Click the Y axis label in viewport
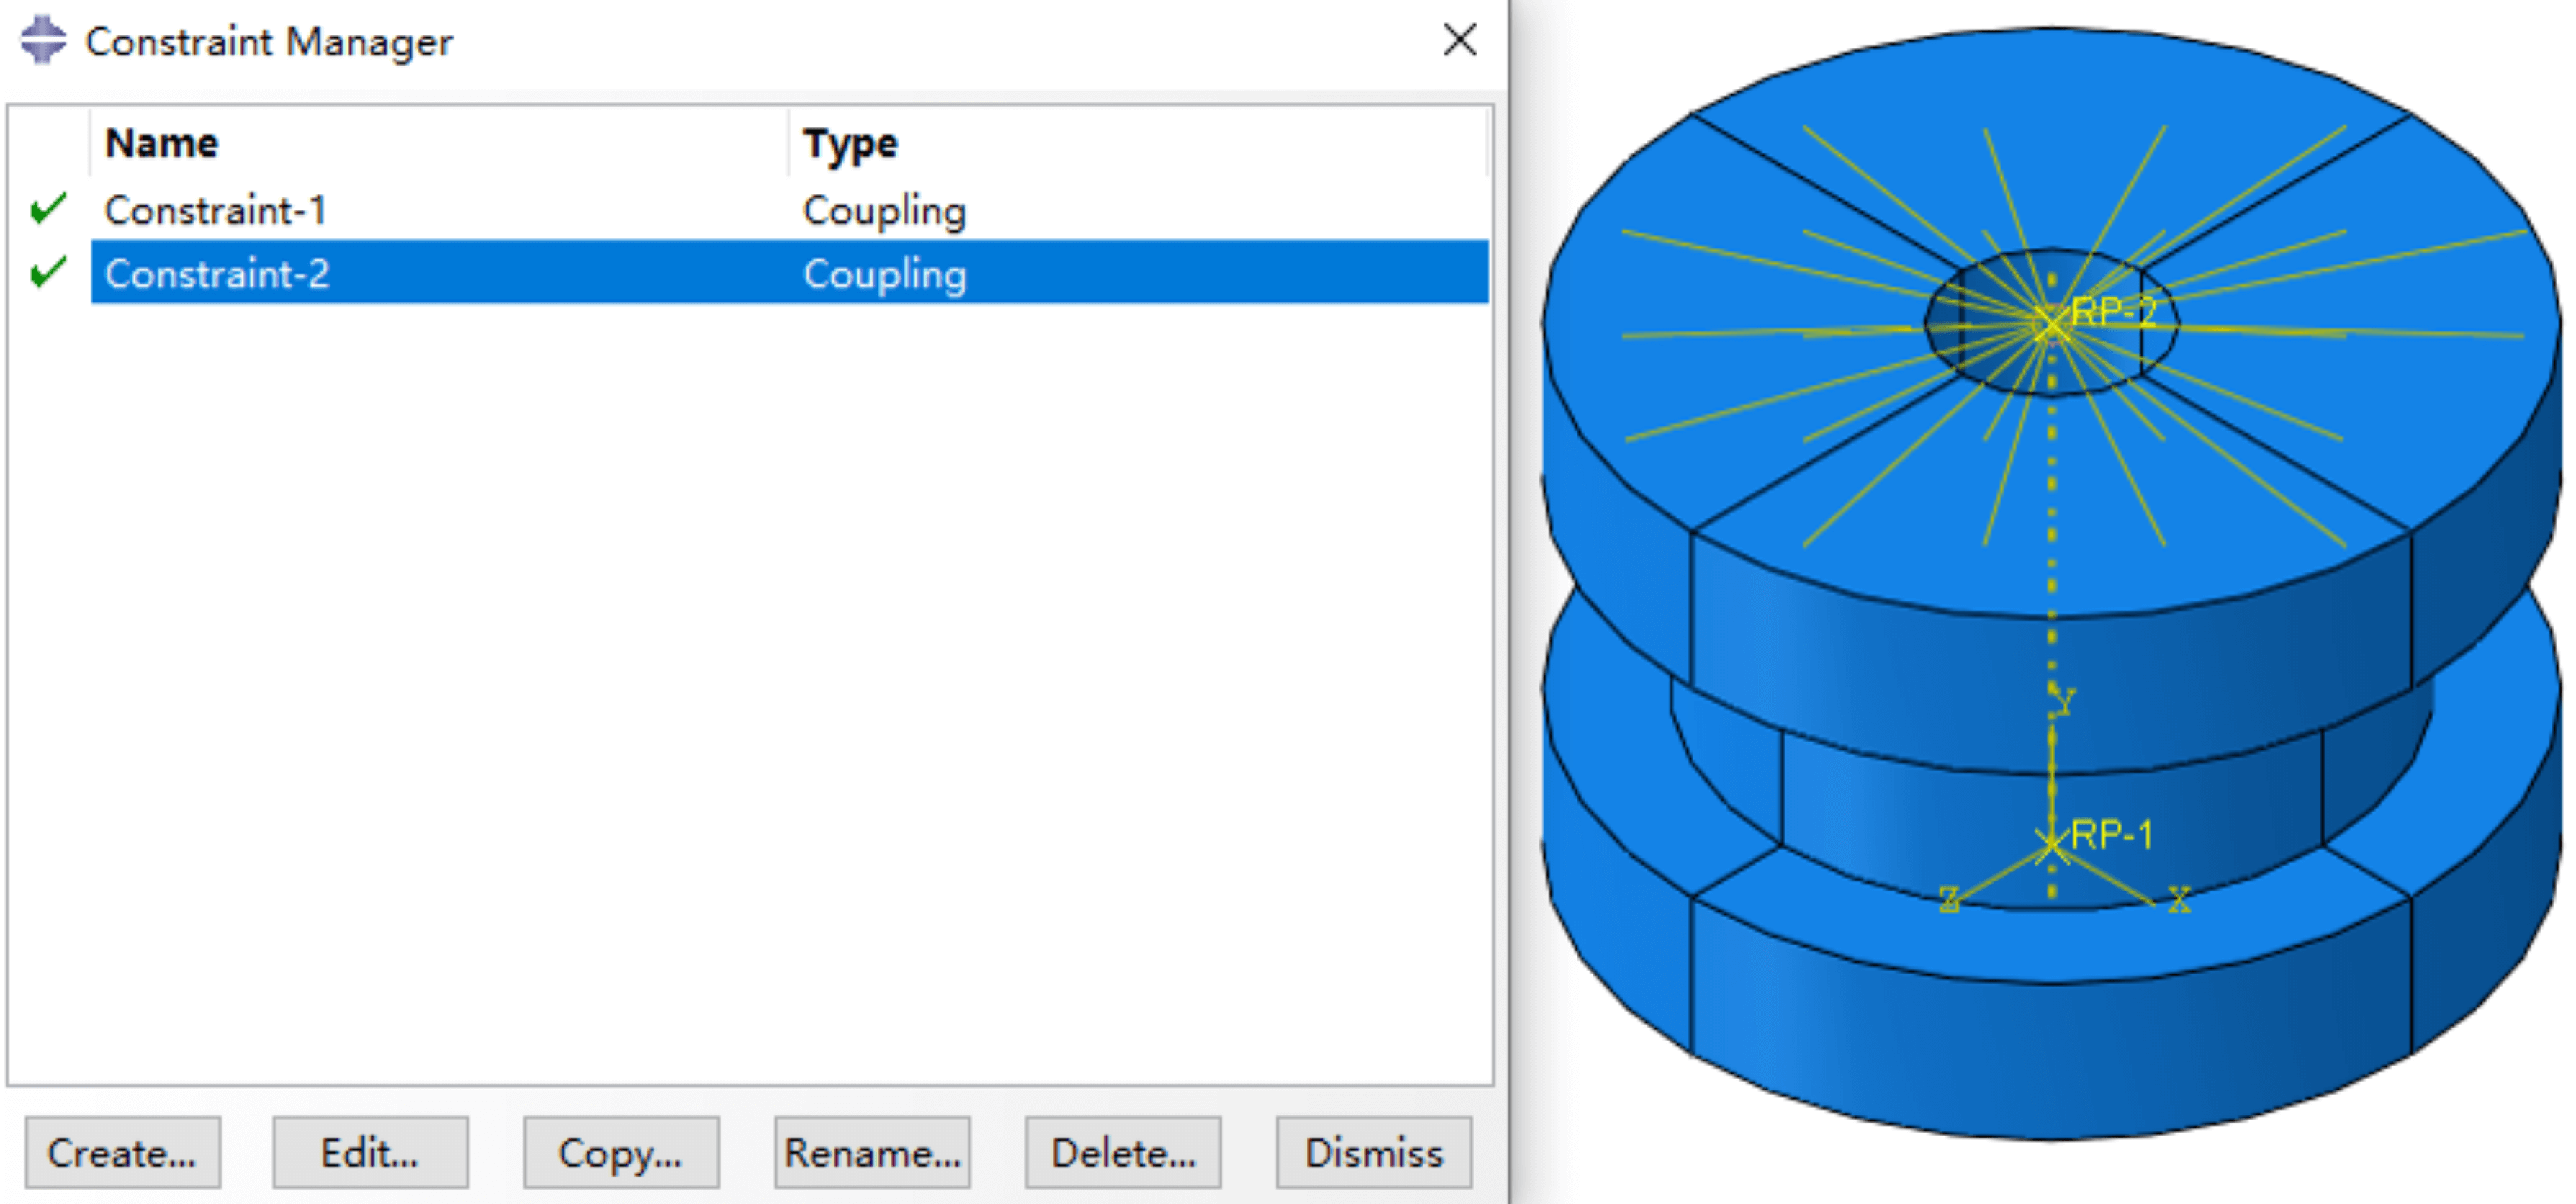 coord(2064,700)
